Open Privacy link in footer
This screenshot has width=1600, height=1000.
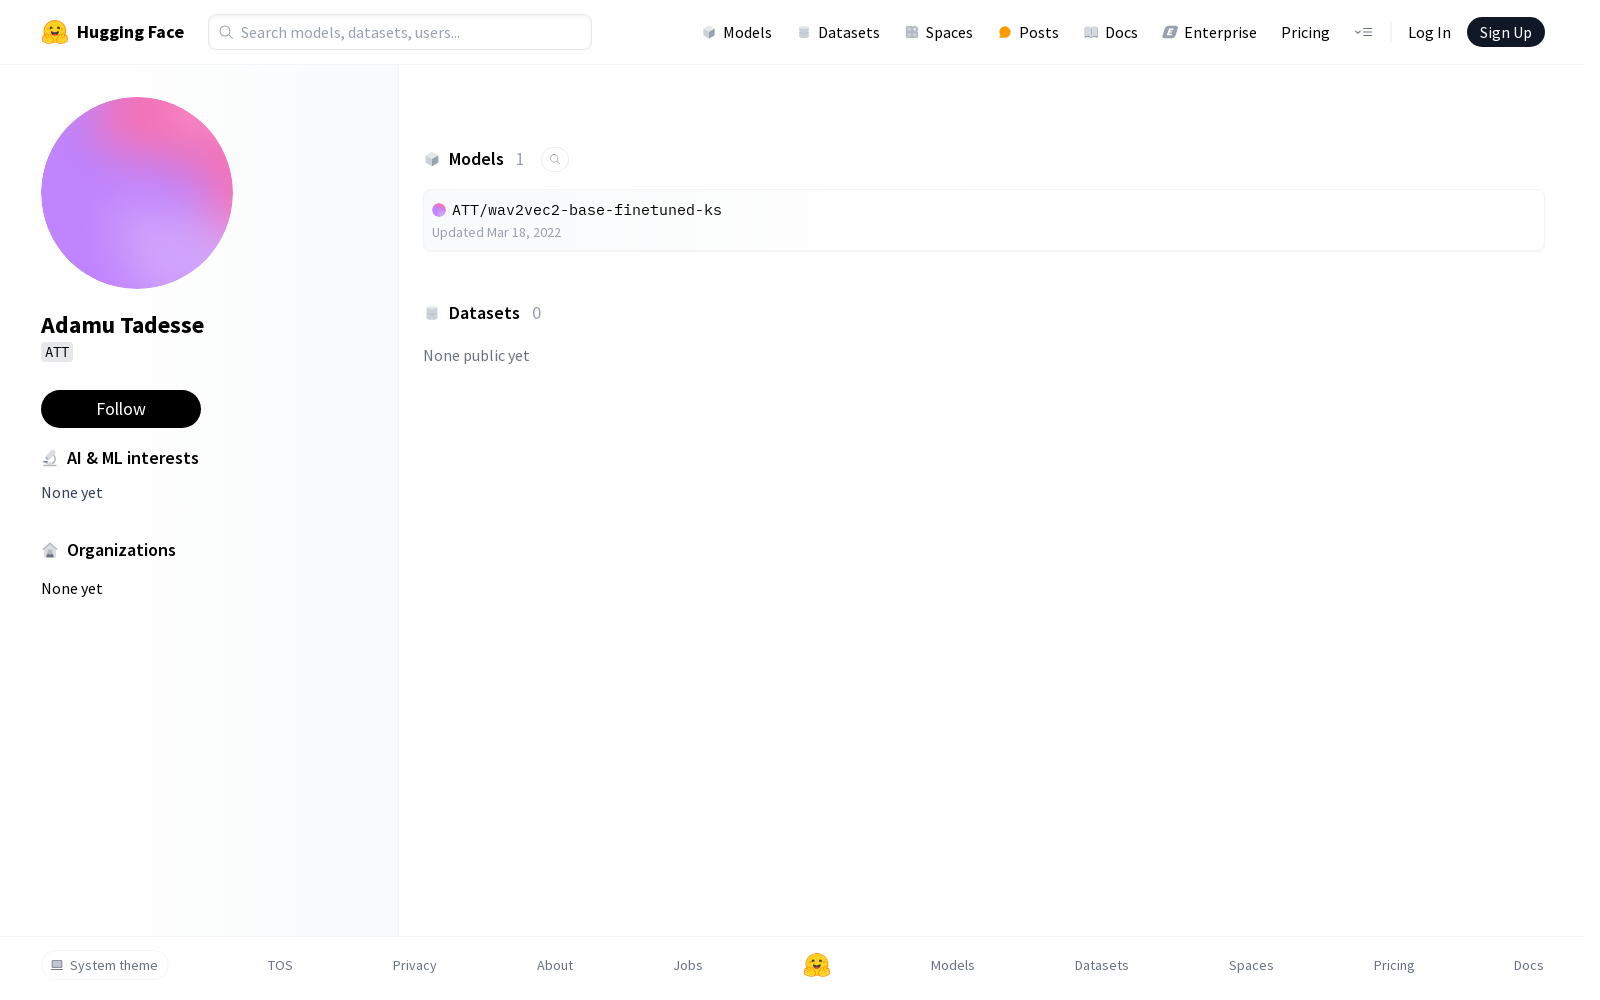pos(415,965)
